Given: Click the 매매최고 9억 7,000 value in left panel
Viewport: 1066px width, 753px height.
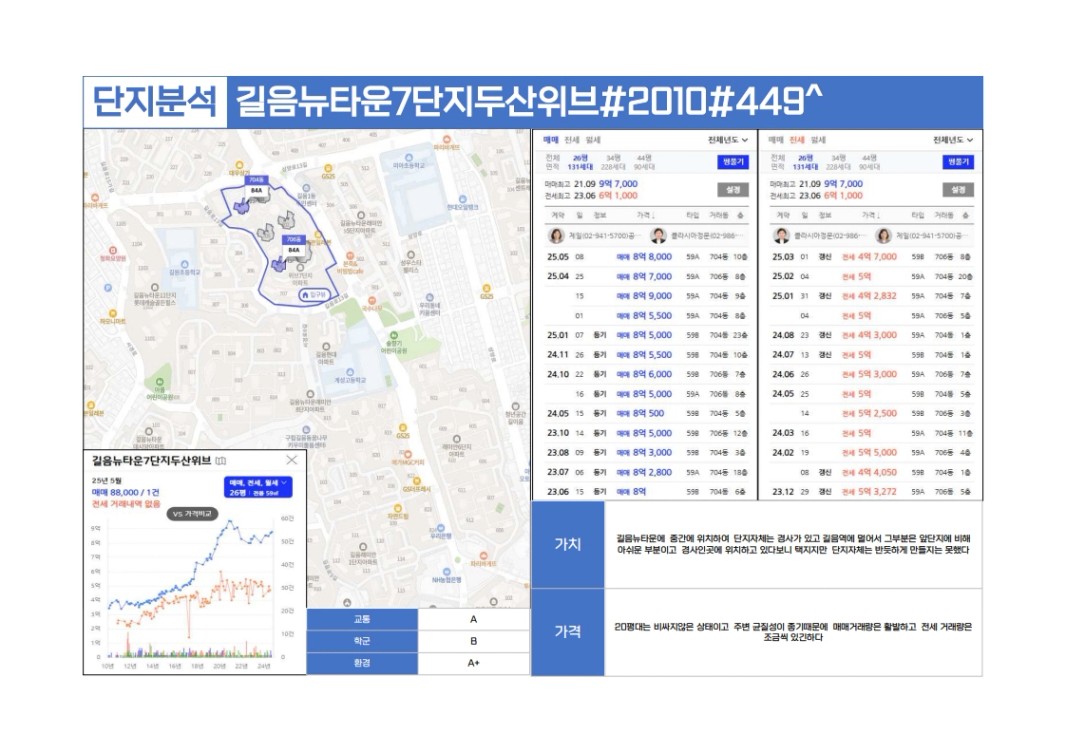Looking at the screenshot, I should [618, 184].
